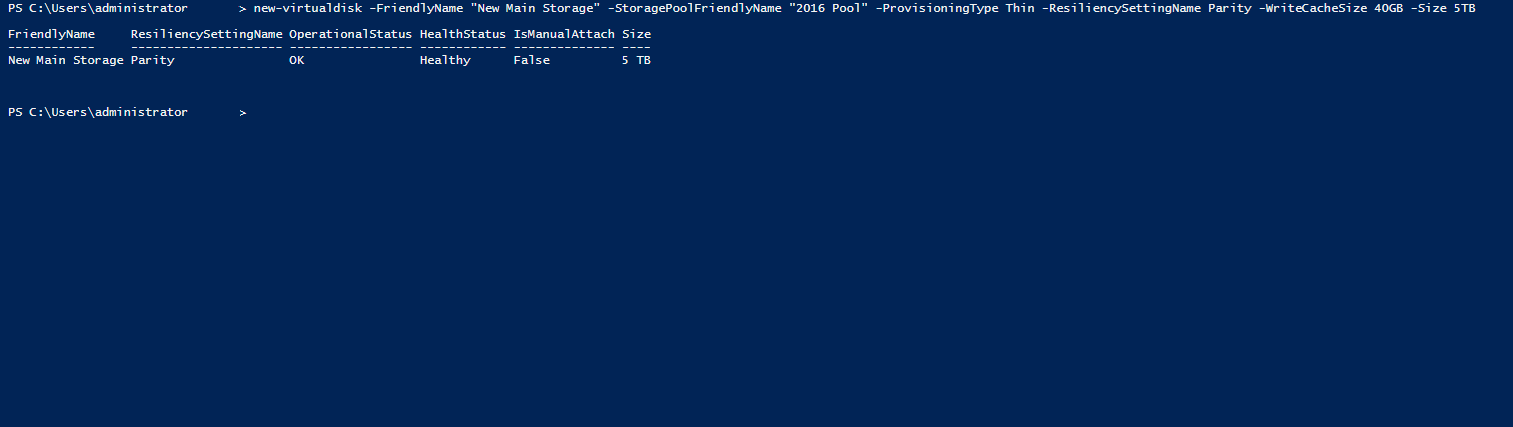Click the Healthy status value
The image size is (1513, 427).
pos(444,60)
